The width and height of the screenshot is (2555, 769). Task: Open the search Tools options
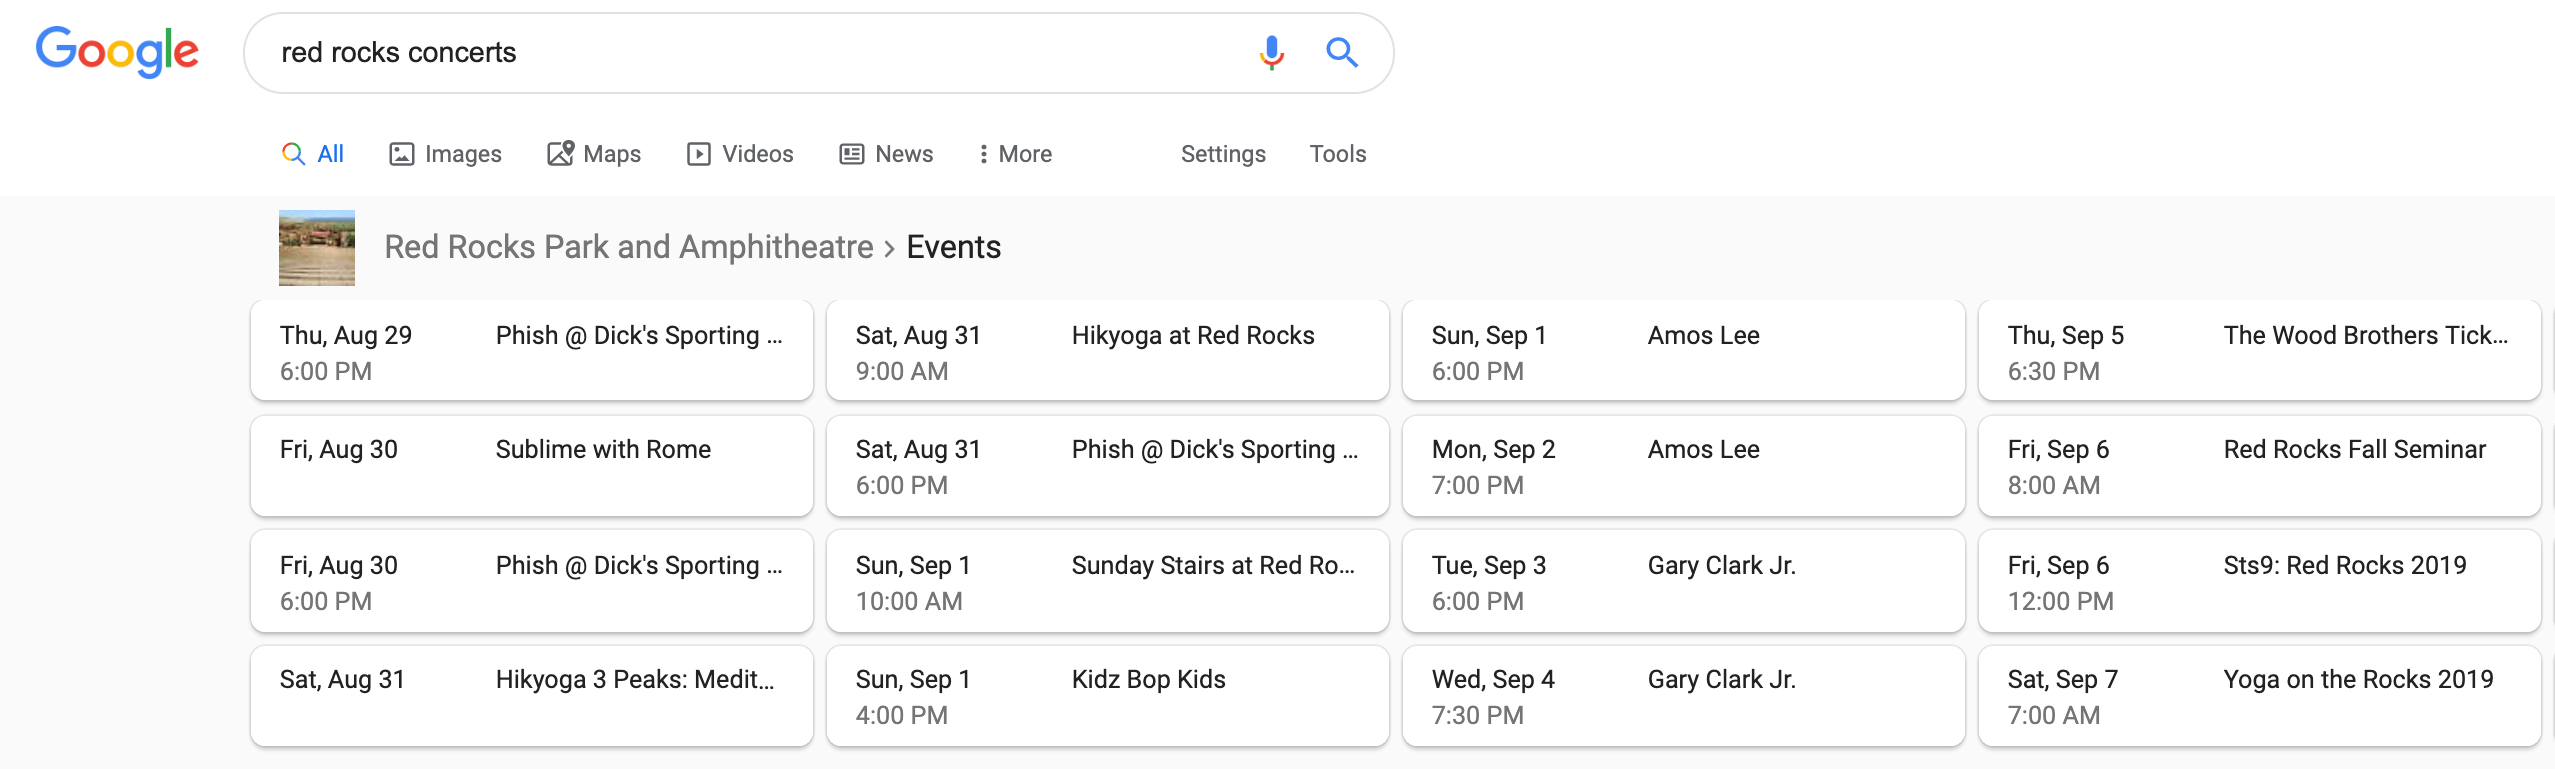1337,154
